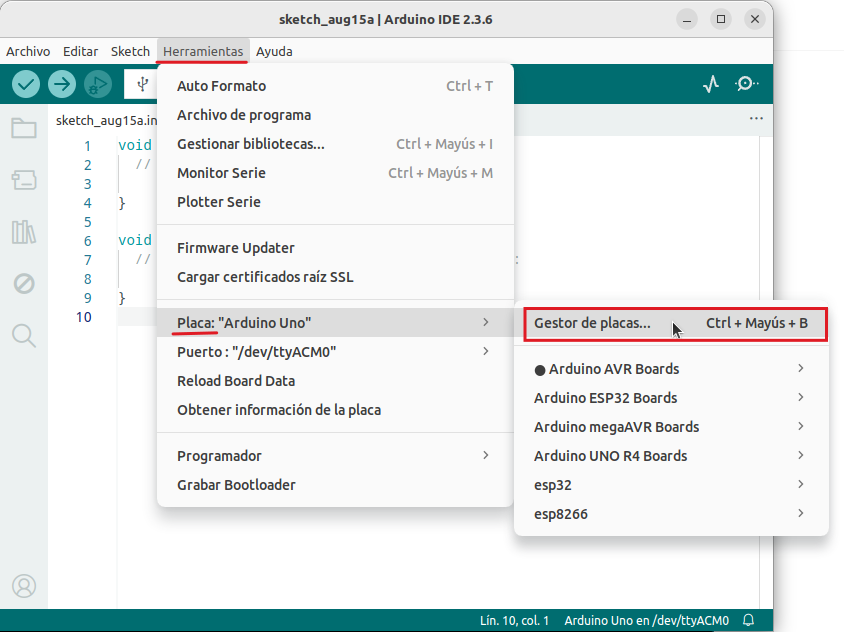Choose Archivo de programa

335,115
